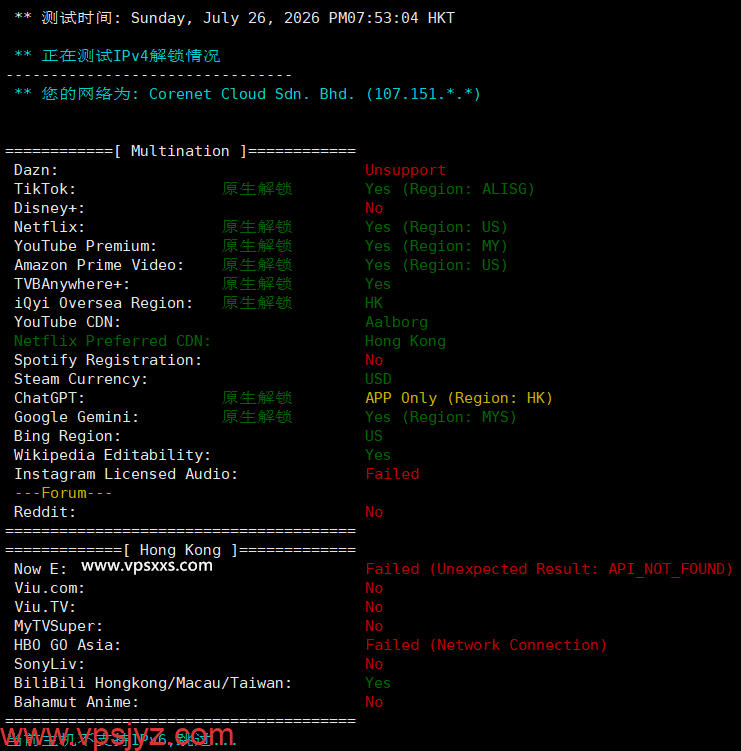Select the 'Instagram Licensed Audio:' label
The height and width of the screenshot is (751, 741).
click(126, 474)
